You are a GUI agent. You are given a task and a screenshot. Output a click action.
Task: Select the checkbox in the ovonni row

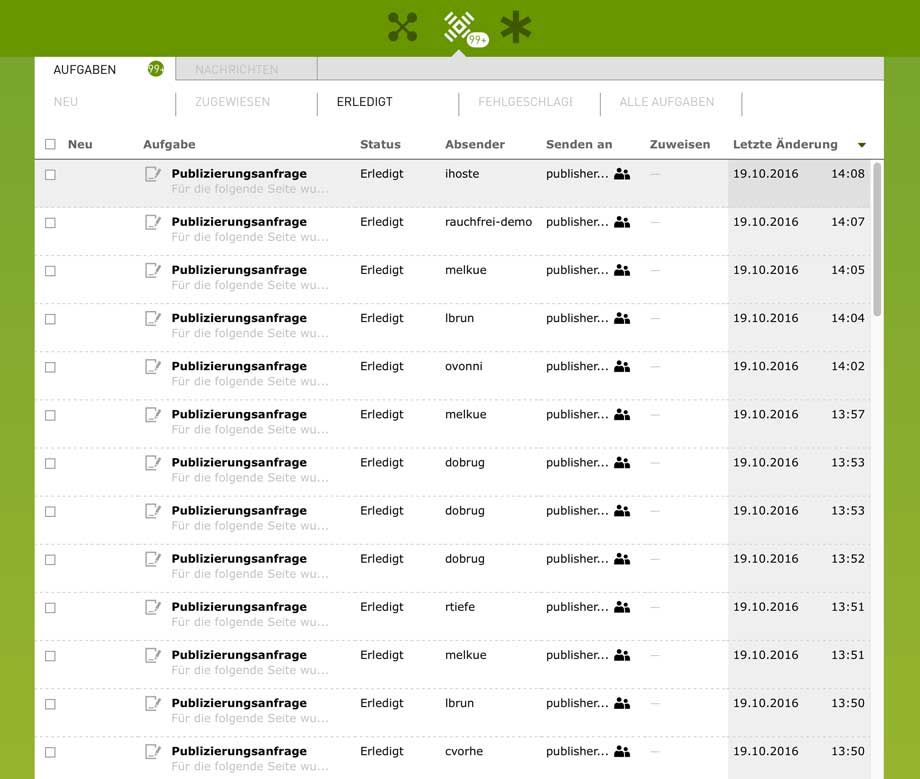[x=51, y=367]
